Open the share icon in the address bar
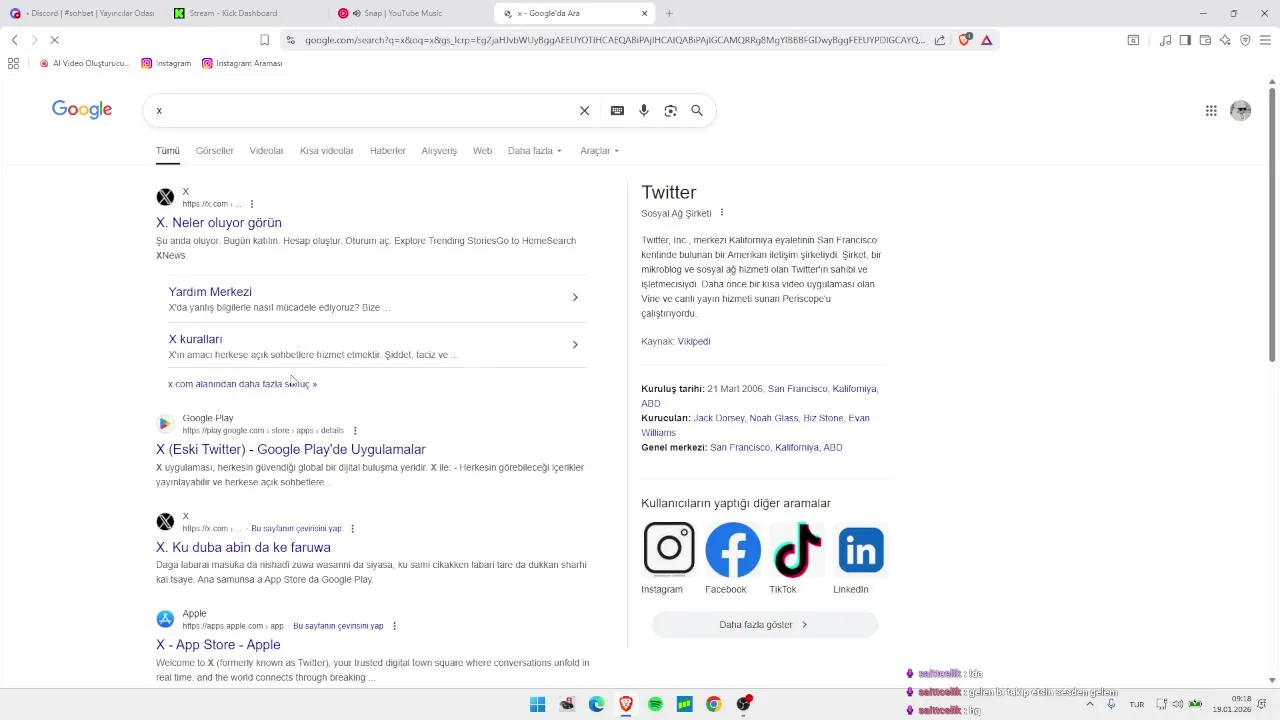The image size is (1280, 720). tap(940, 40)
